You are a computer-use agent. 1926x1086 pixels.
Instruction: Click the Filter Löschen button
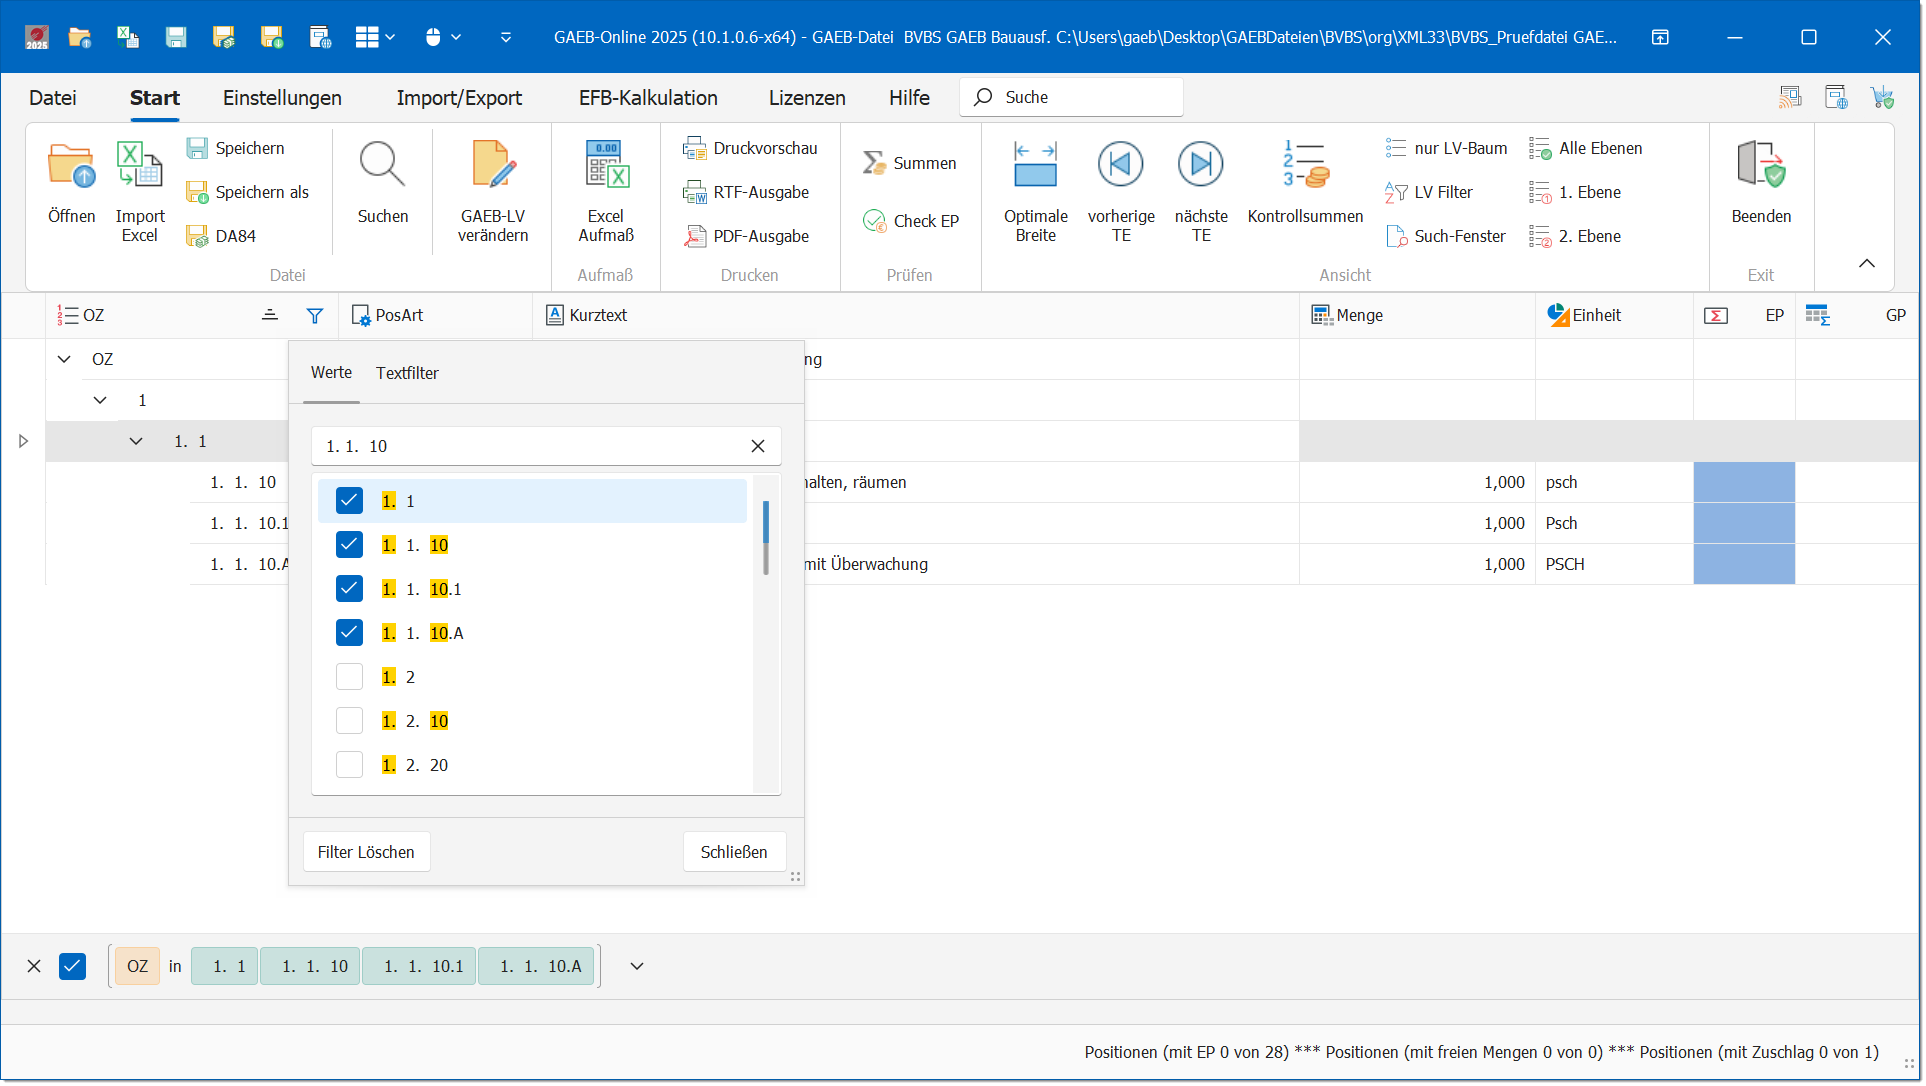(x=366, y=852)
